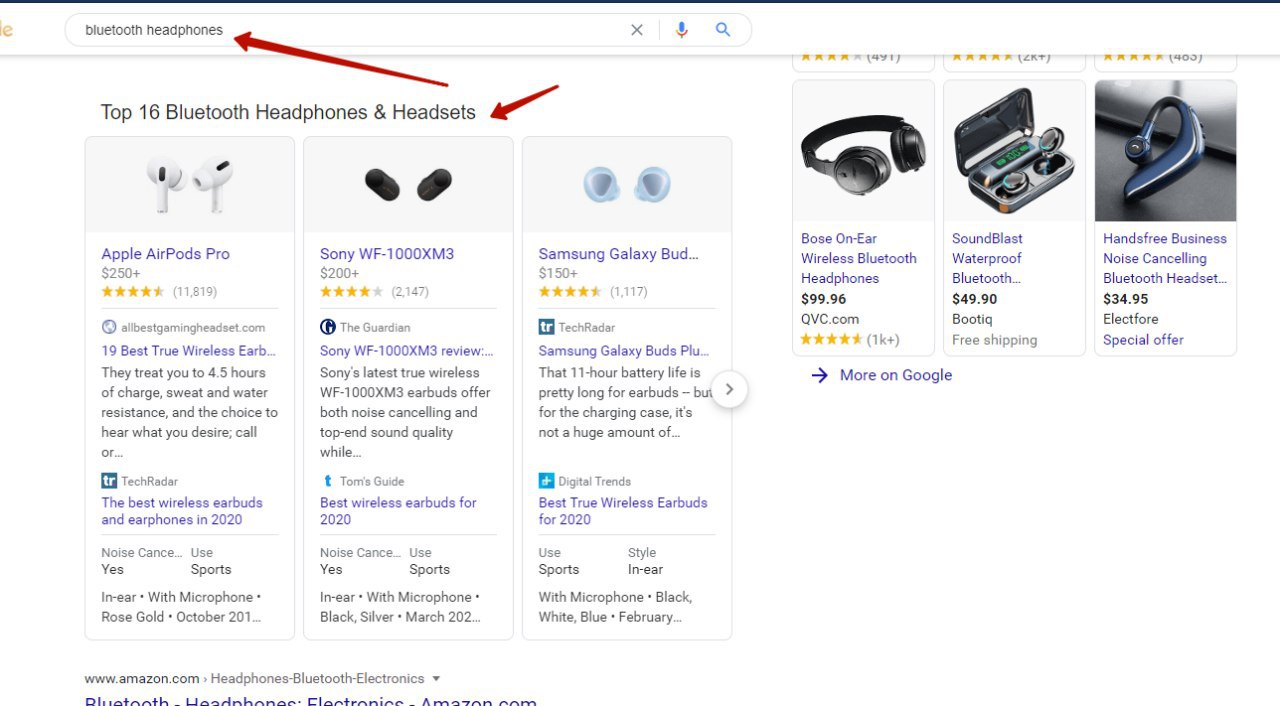Click the QVC.com seller name
Screen dimensions: 1280x706
(x=830, y=319)
